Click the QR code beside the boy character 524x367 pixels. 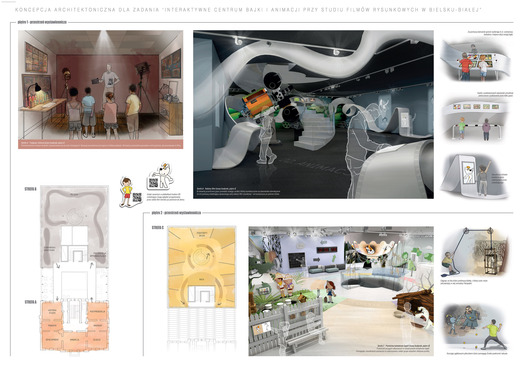click(x=137, y=197)
